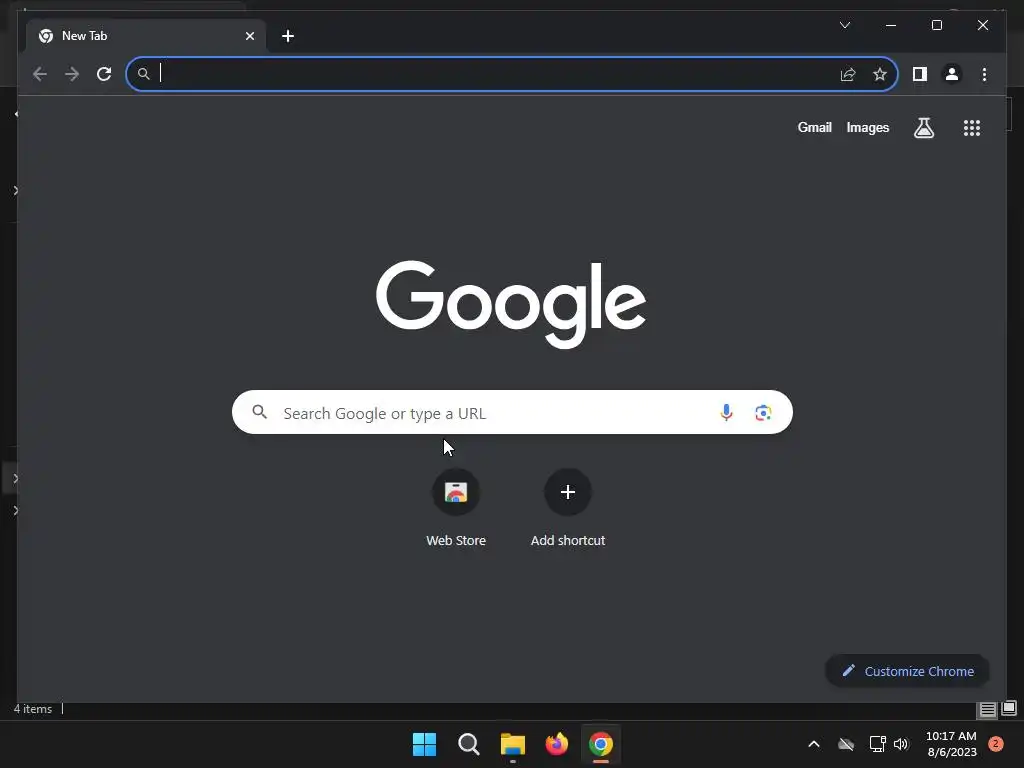Image resolution: width=1024 pixels, height=768 pixels.
Task: Focus the Search Google or type a URL box
Action: (x=512, y=412)
